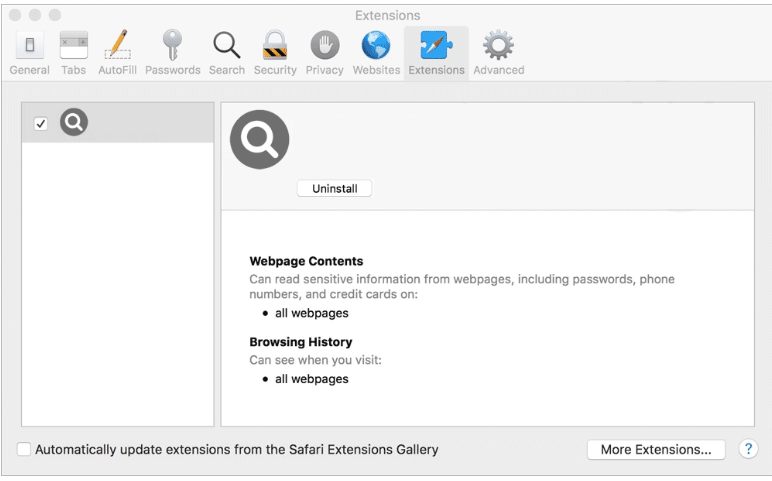Open the Search magnifier preferences pane

tap(227, 52)
